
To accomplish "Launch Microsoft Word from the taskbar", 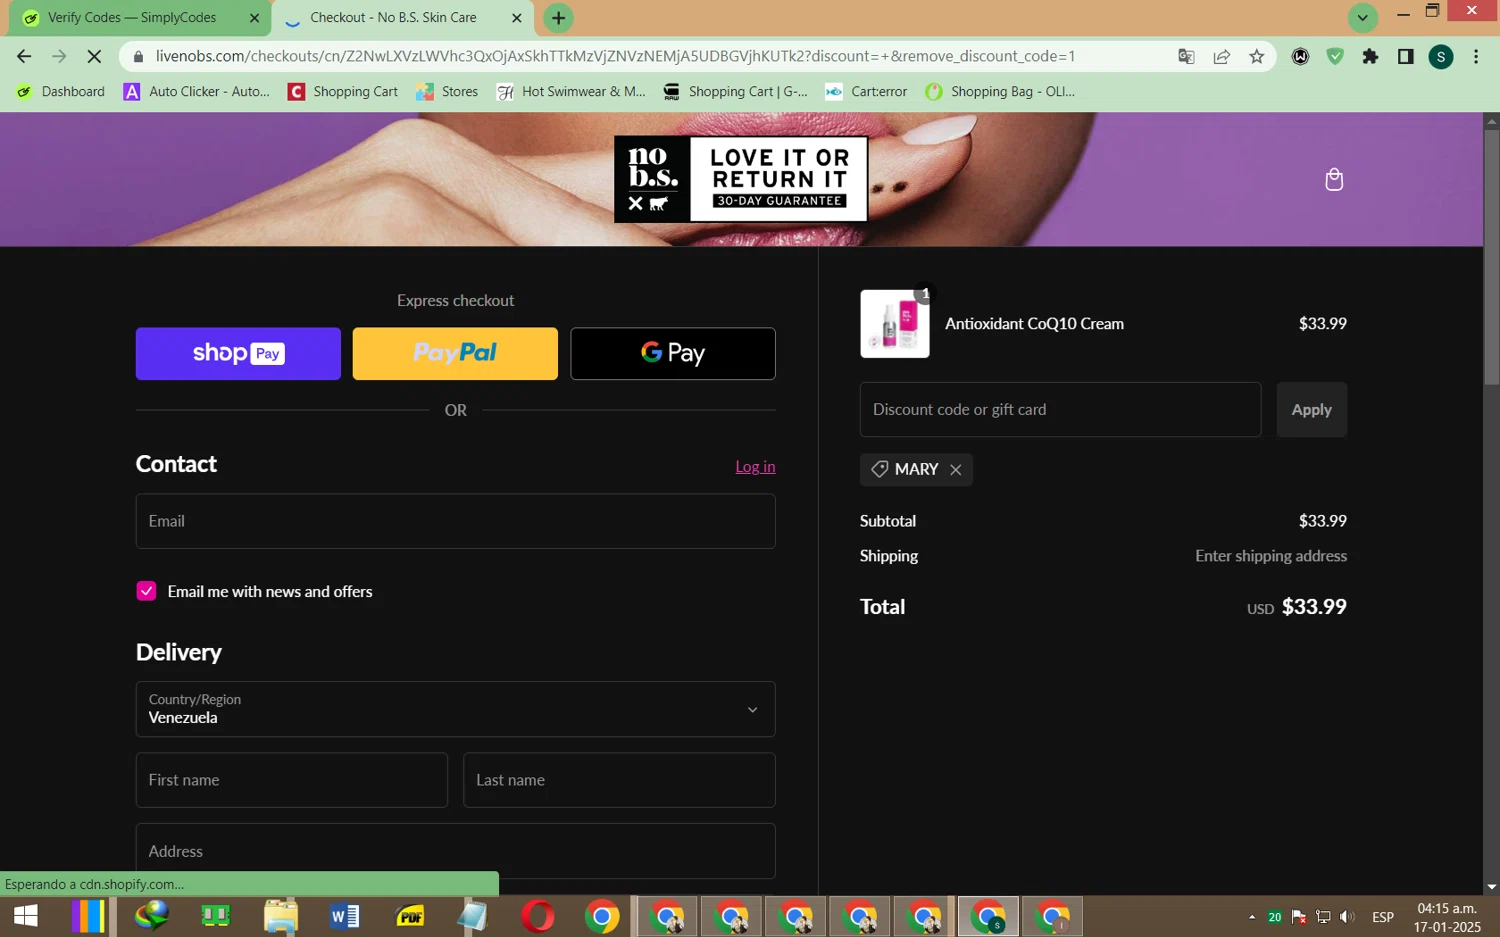I will [x=344, y=916].
